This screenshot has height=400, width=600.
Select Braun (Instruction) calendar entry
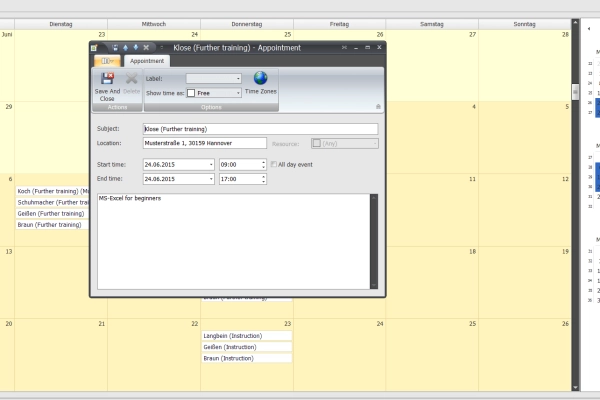click(247, 358)
